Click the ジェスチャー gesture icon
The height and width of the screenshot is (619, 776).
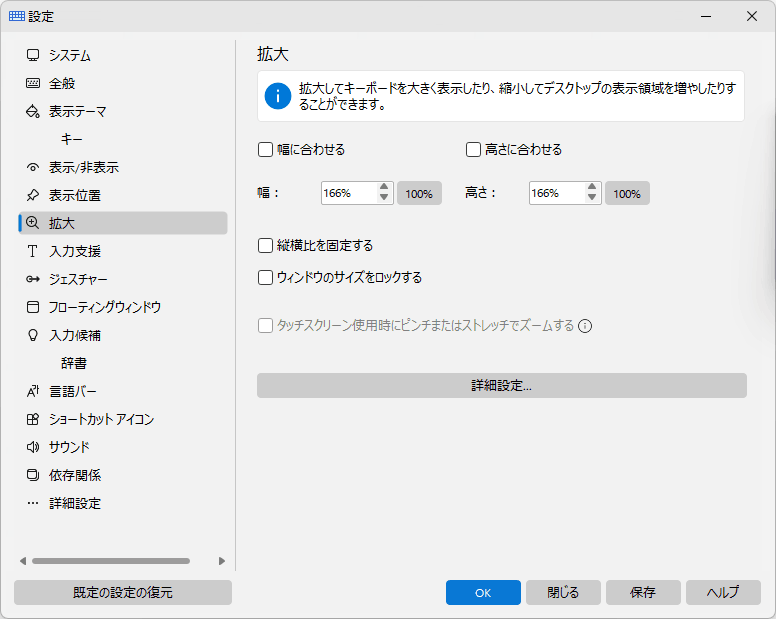click(33, 279)
